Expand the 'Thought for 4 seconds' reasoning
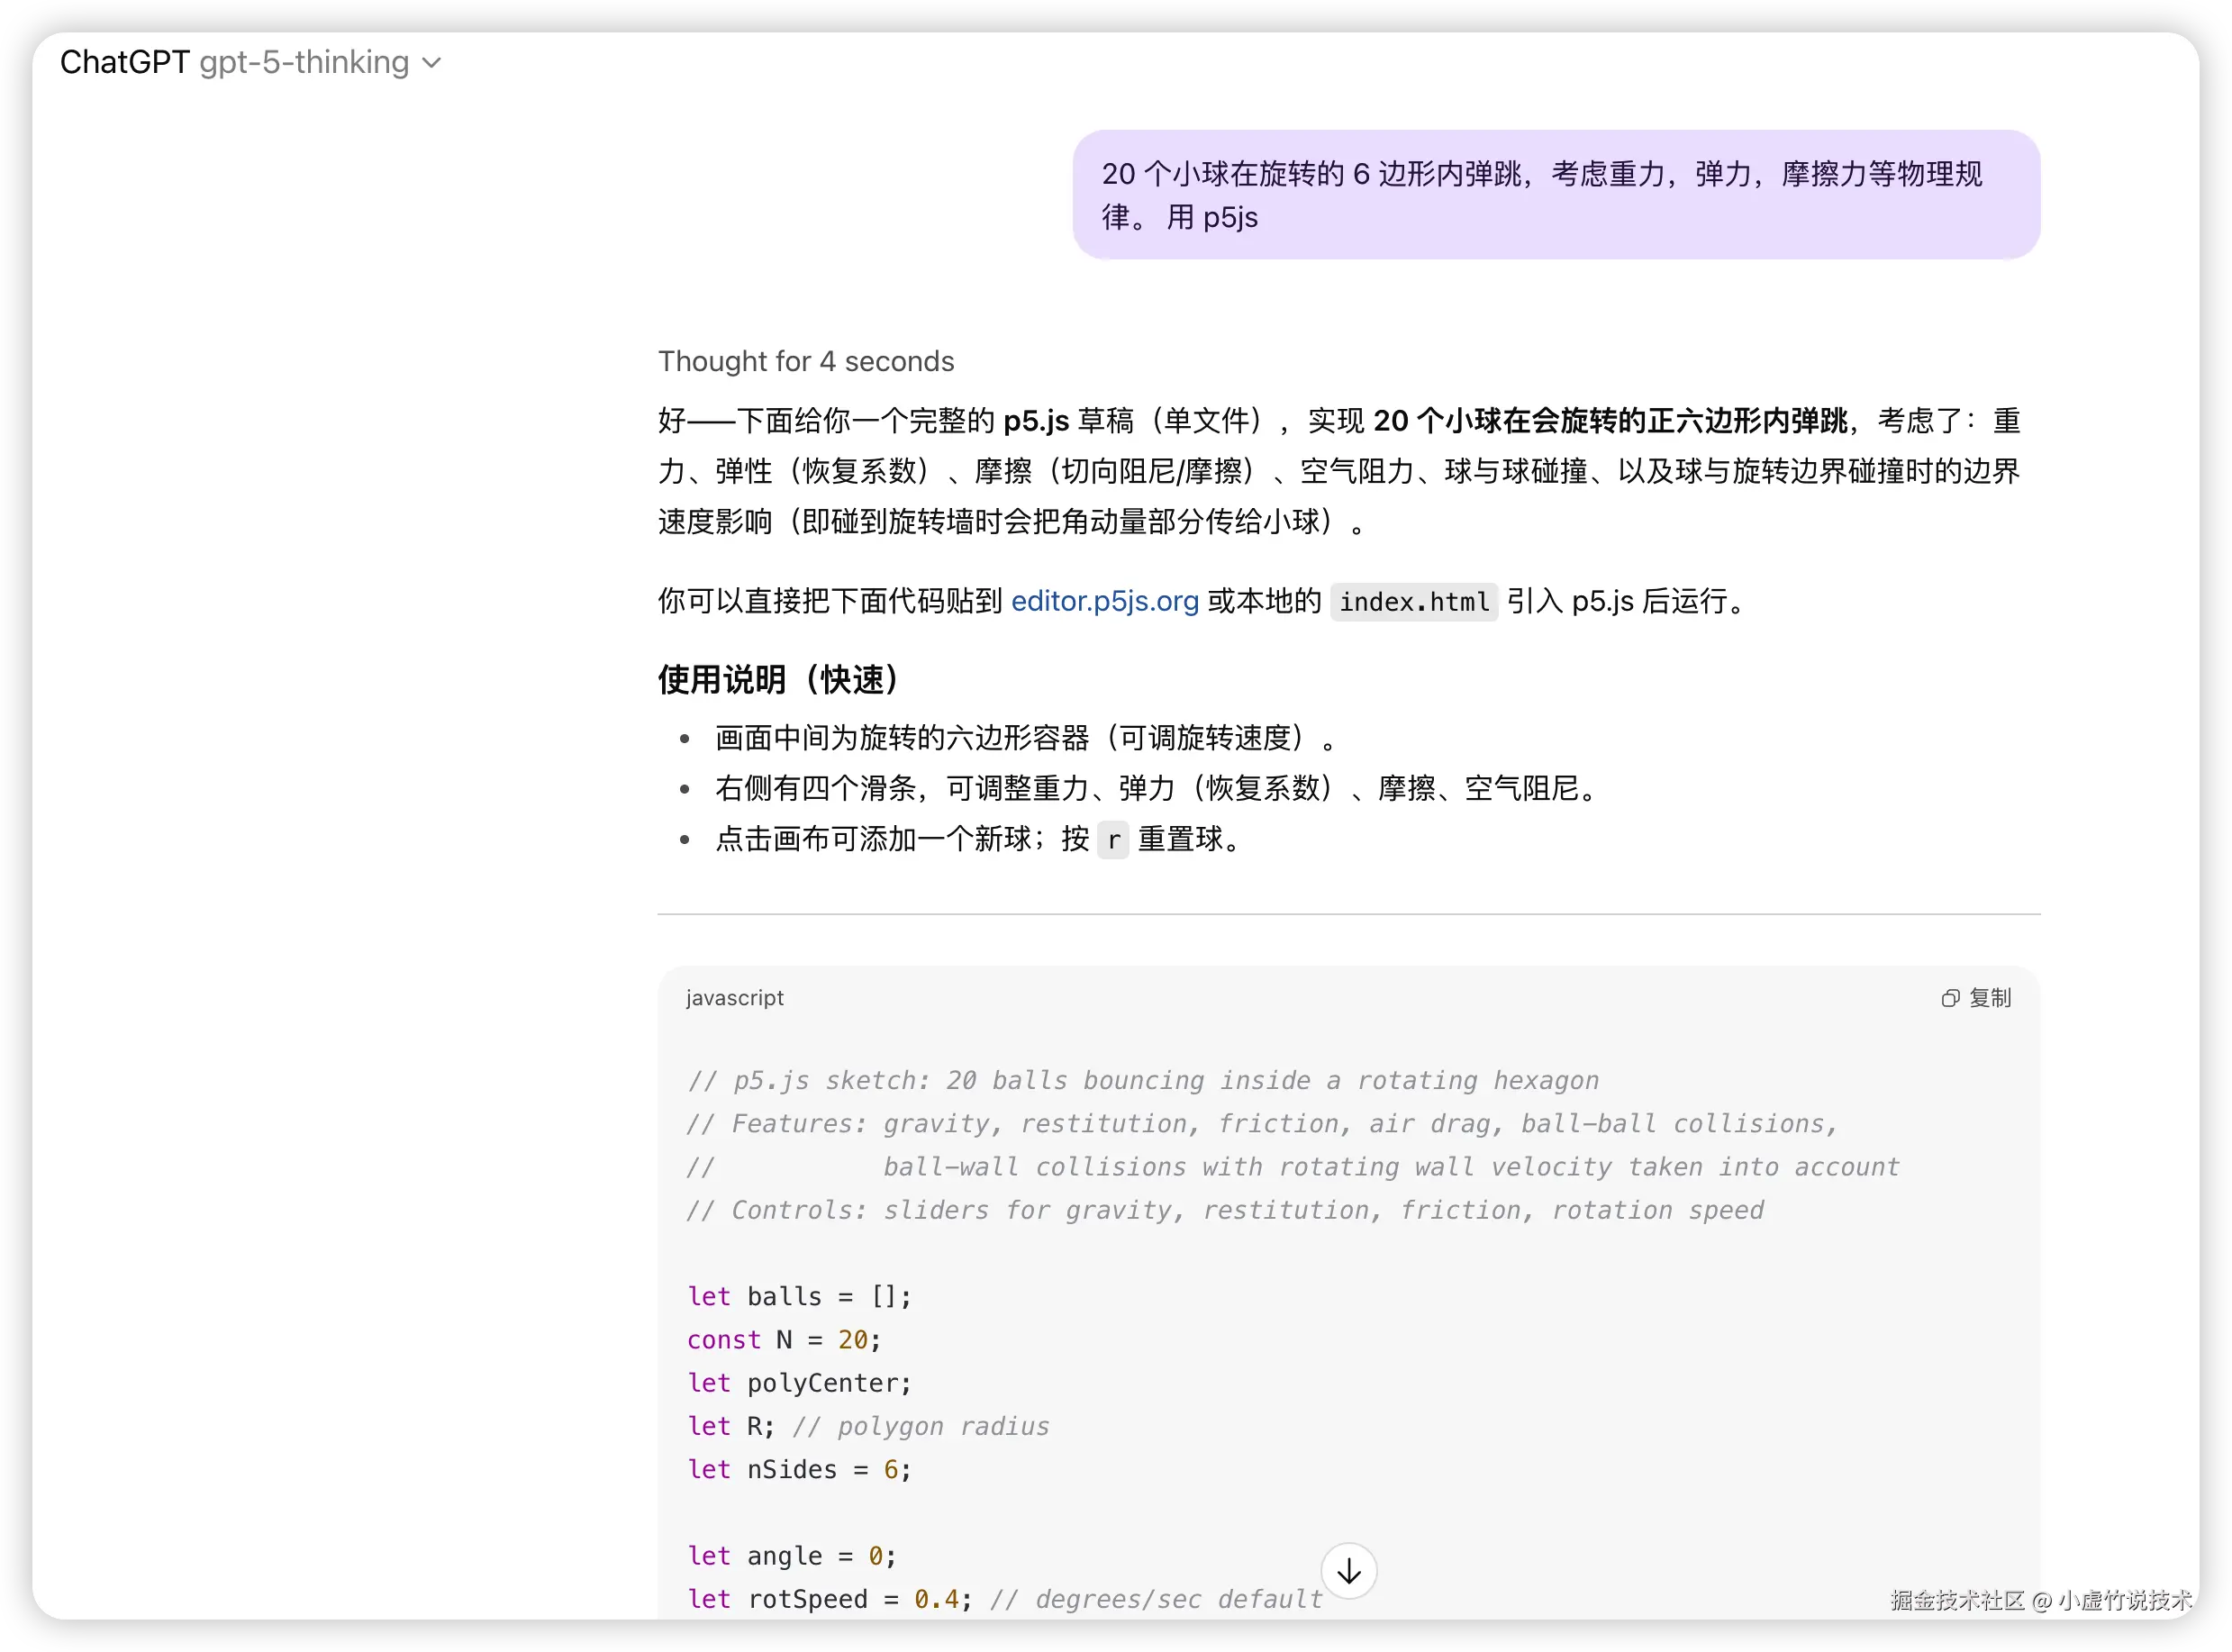The image size is (2232, 1652). coord(806,361)
